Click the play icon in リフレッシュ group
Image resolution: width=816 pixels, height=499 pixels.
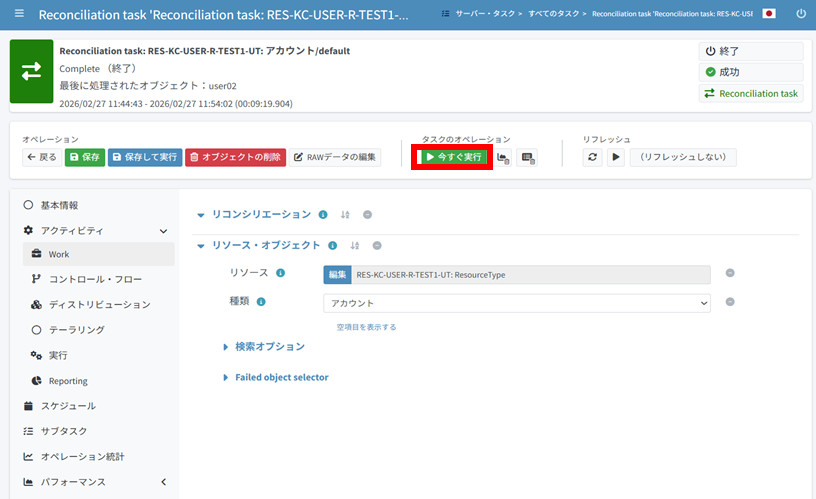tap(616, 157)
